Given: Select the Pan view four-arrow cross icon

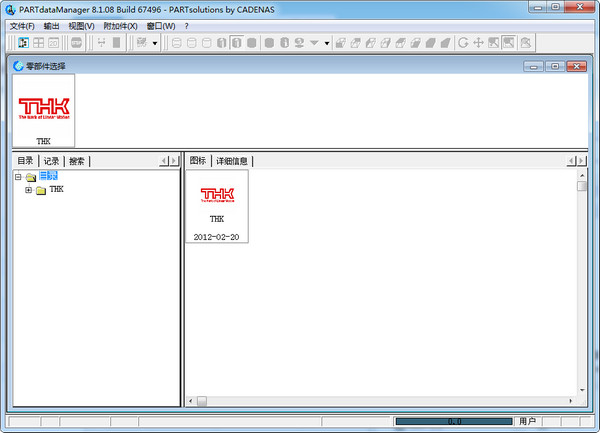Looking at the screenshot, I should click(x=478, y=42).
